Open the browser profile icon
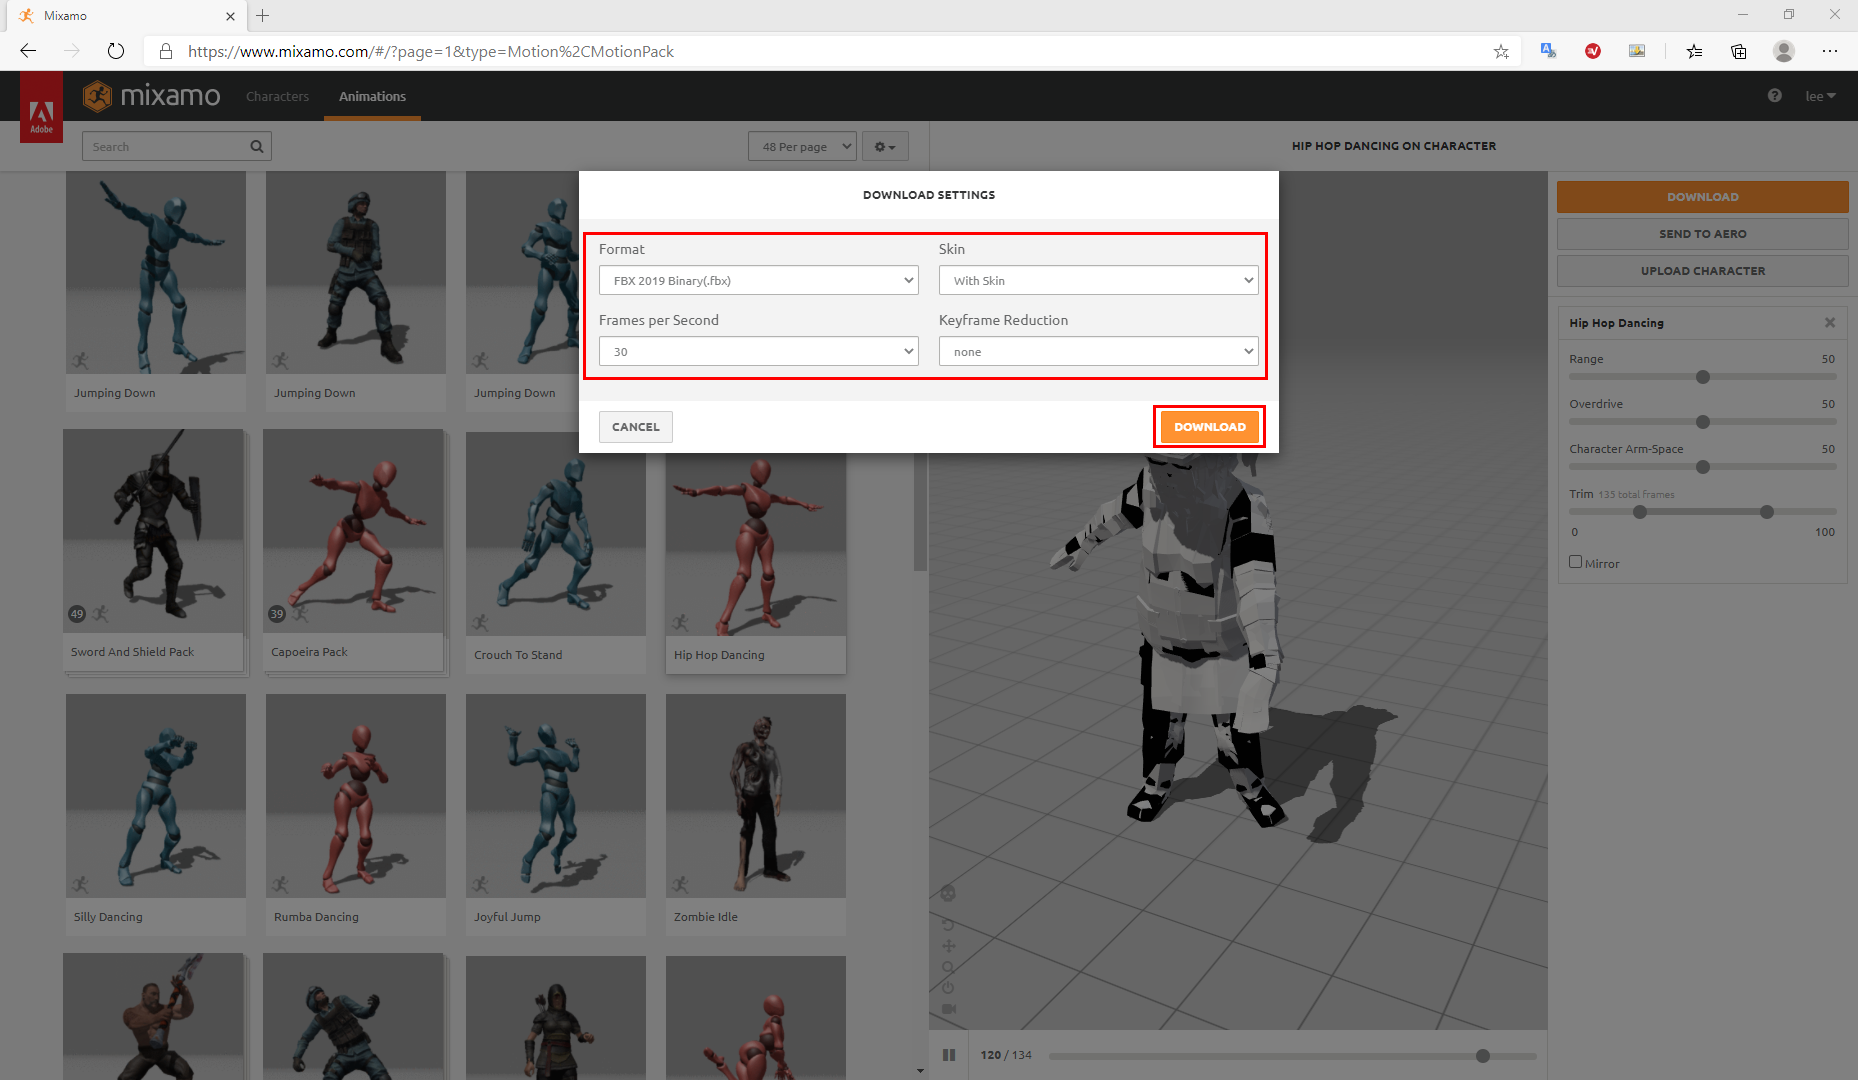This screenshot has width=1858, height=1080. (x=1784, y=51)
